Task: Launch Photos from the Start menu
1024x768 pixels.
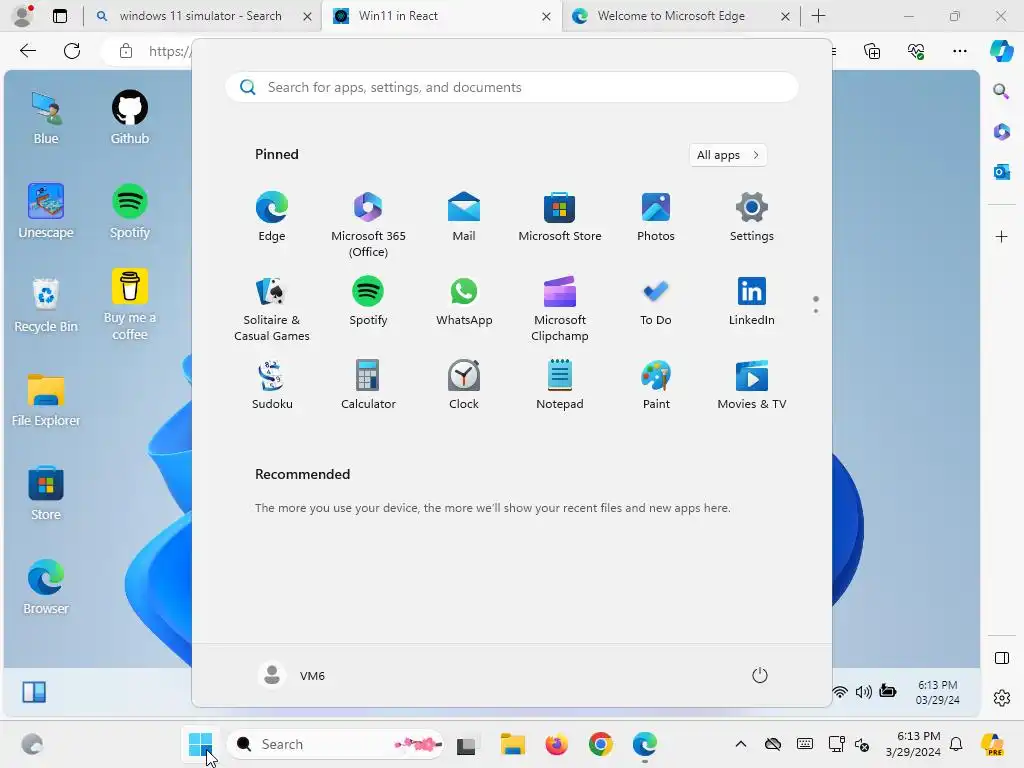Action: coord(656,217)
